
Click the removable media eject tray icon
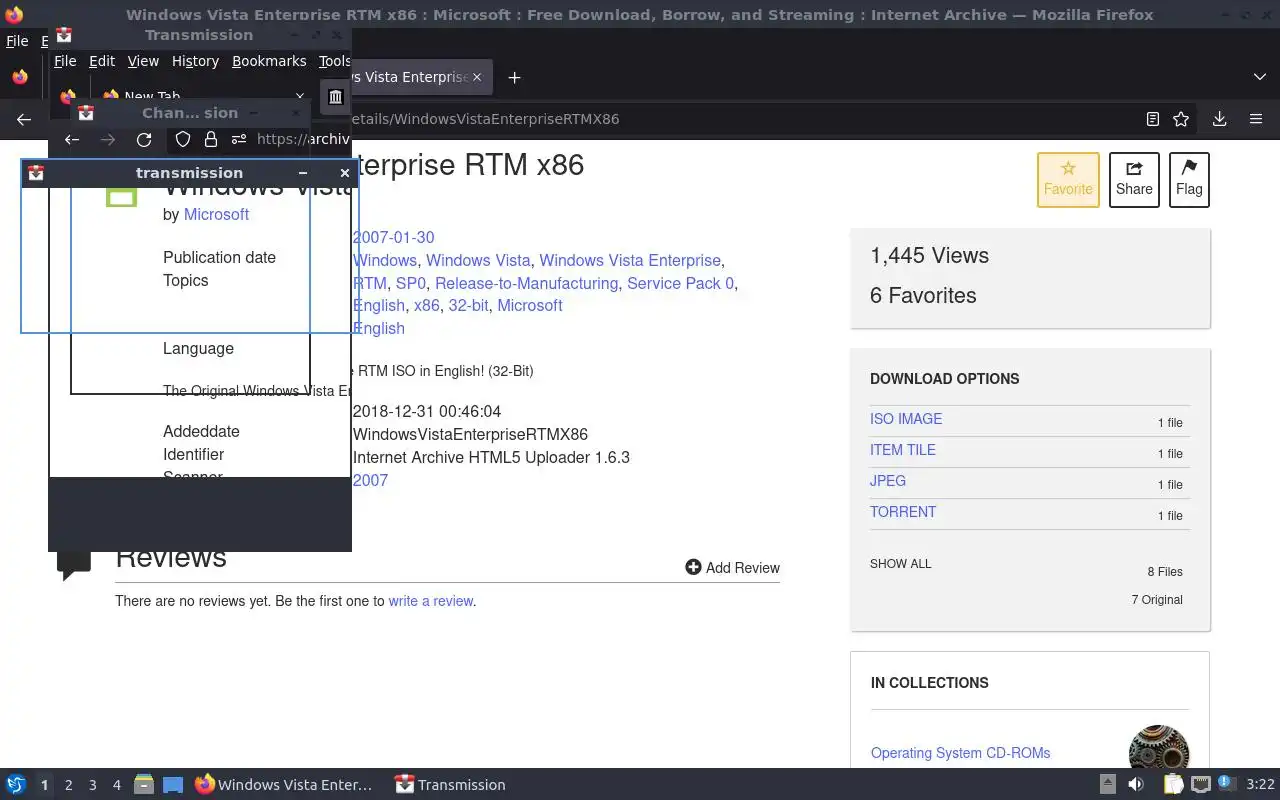pyautogui.click(x=1107, y=785)
